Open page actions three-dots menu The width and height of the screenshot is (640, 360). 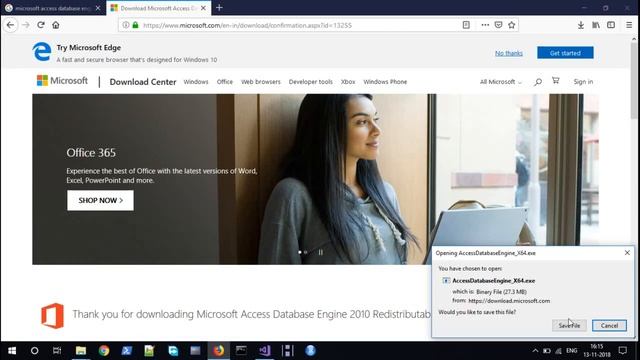(x=485, y=25)
